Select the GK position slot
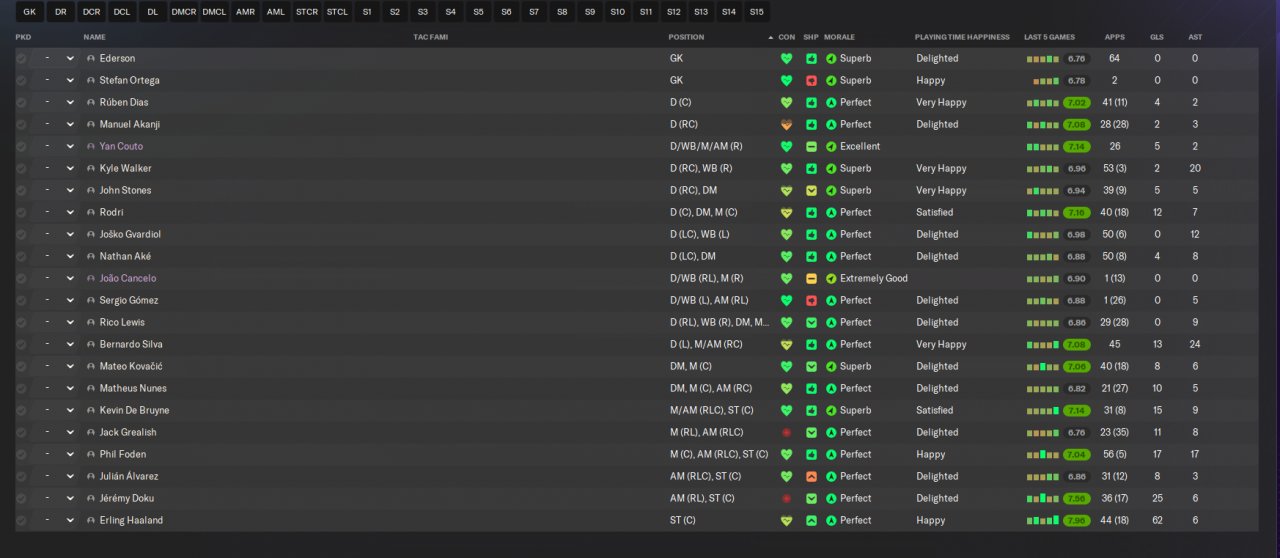This screenshot has height=558, width=1280. point(29,12)
